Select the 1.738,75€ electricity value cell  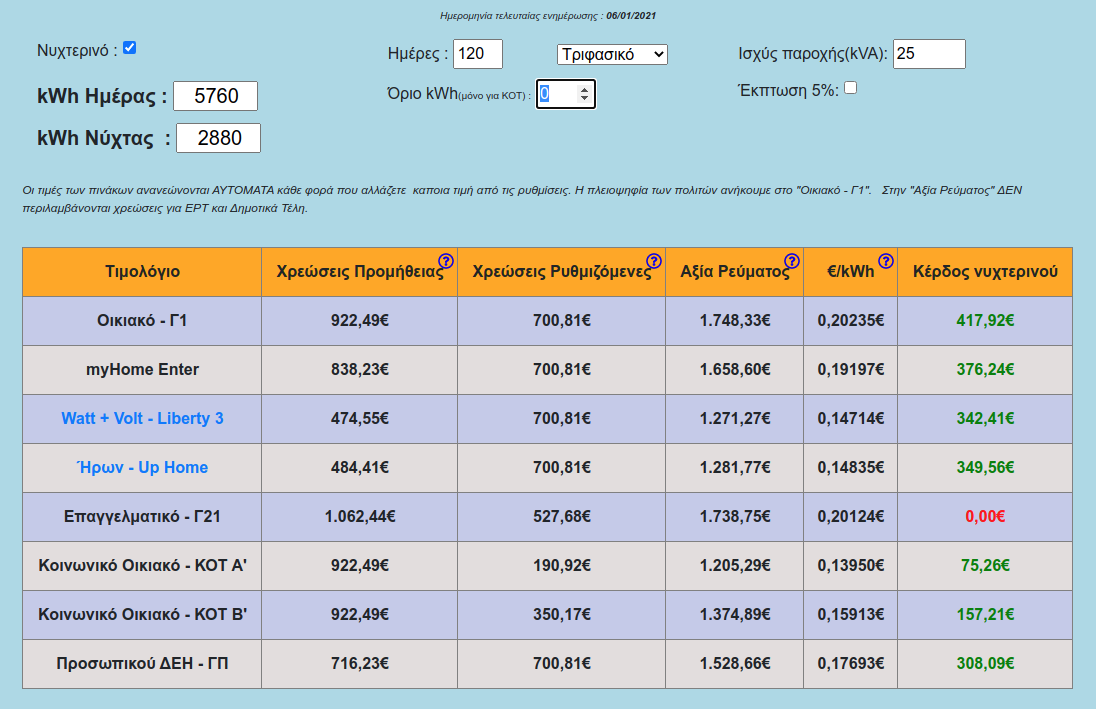click(735, 516)
